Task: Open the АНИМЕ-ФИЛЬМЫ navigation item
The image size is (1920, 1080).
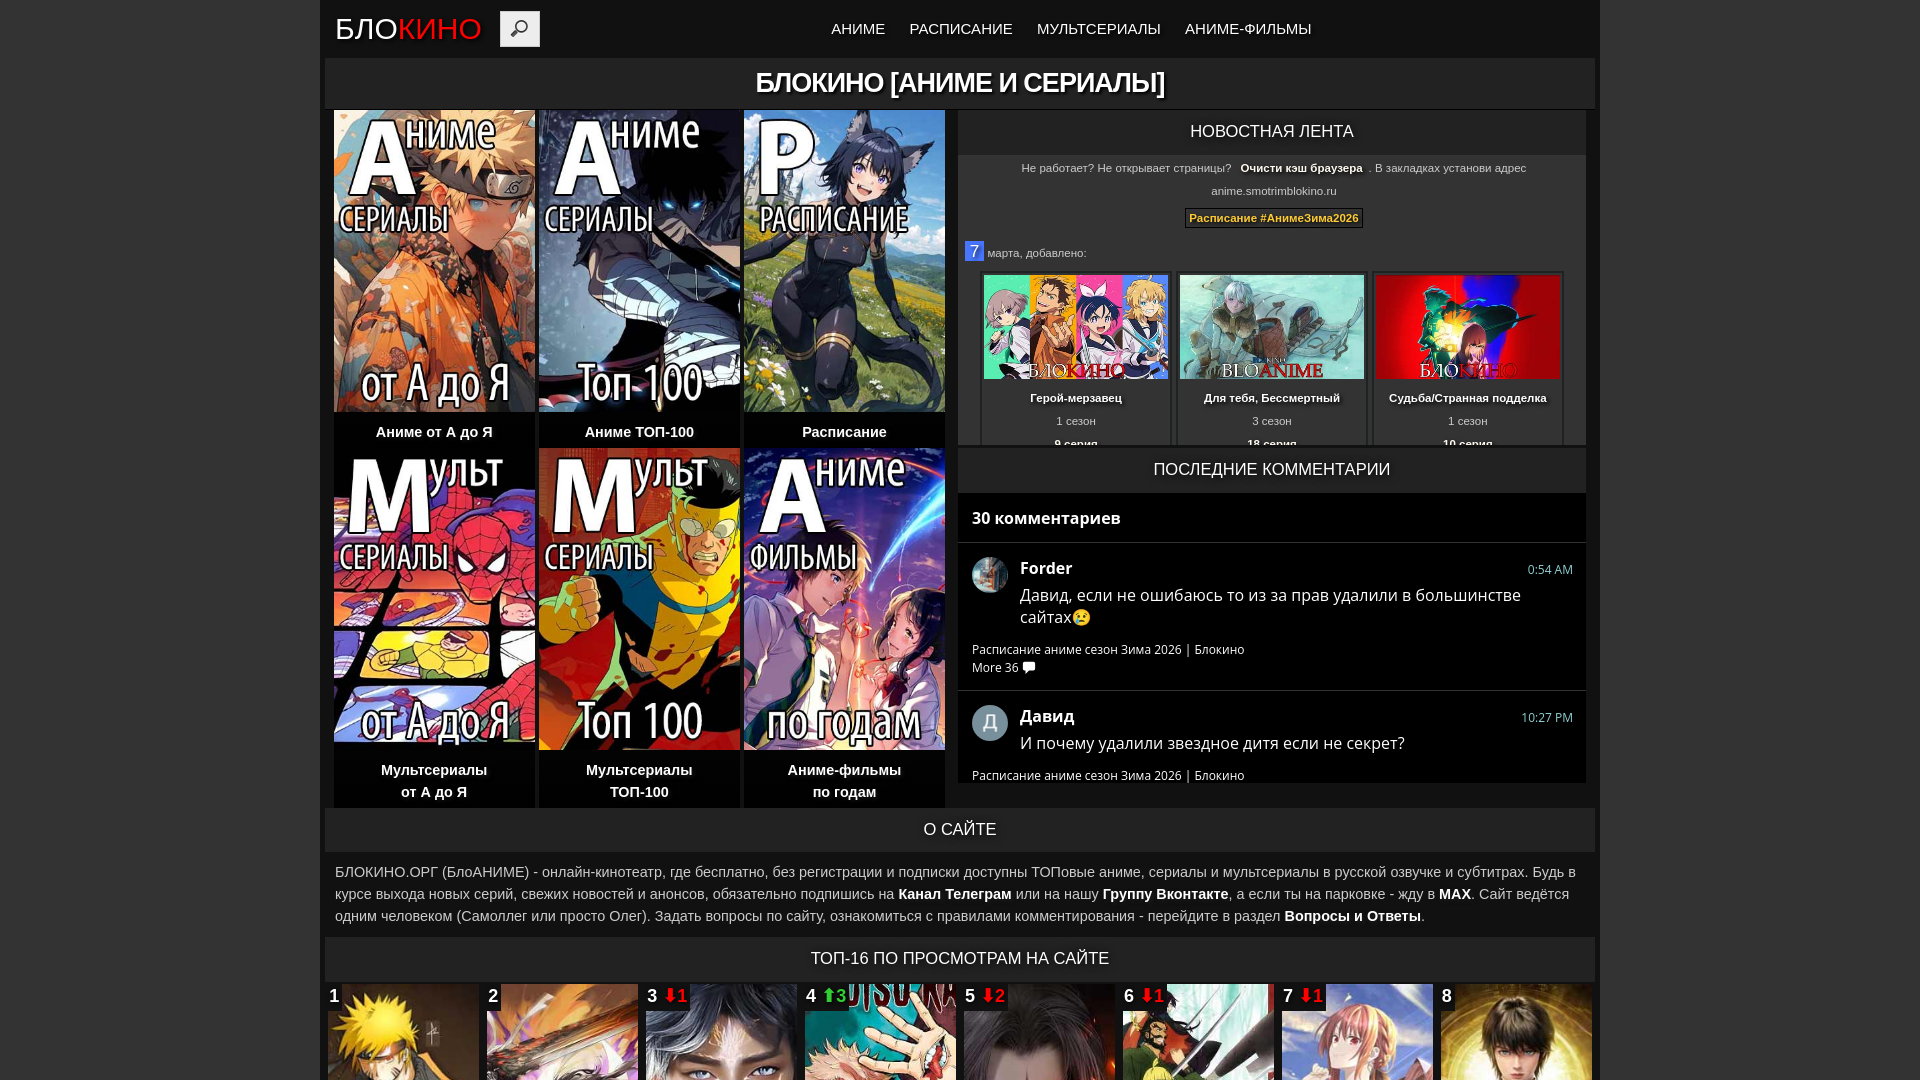Action: click(1247, 29)
